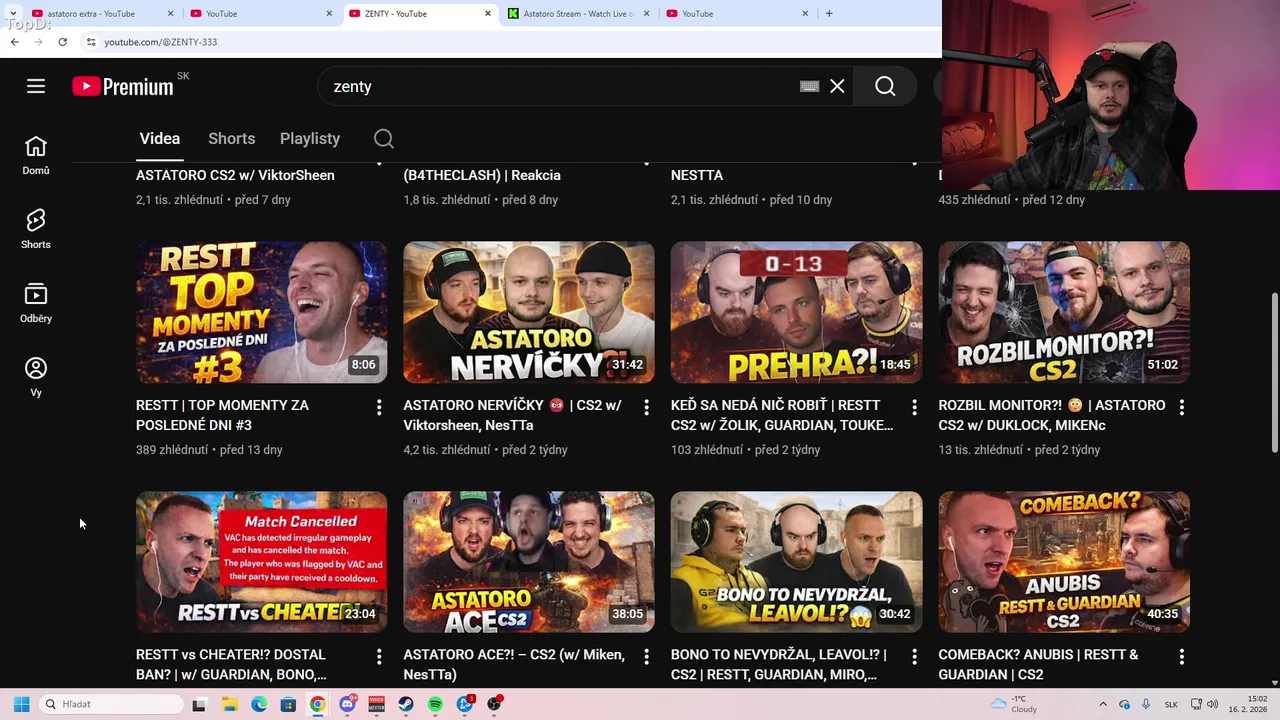Viewport: 1280px width, 720px height.
Task: Click the magnifier search button
Action: (885, 86)
